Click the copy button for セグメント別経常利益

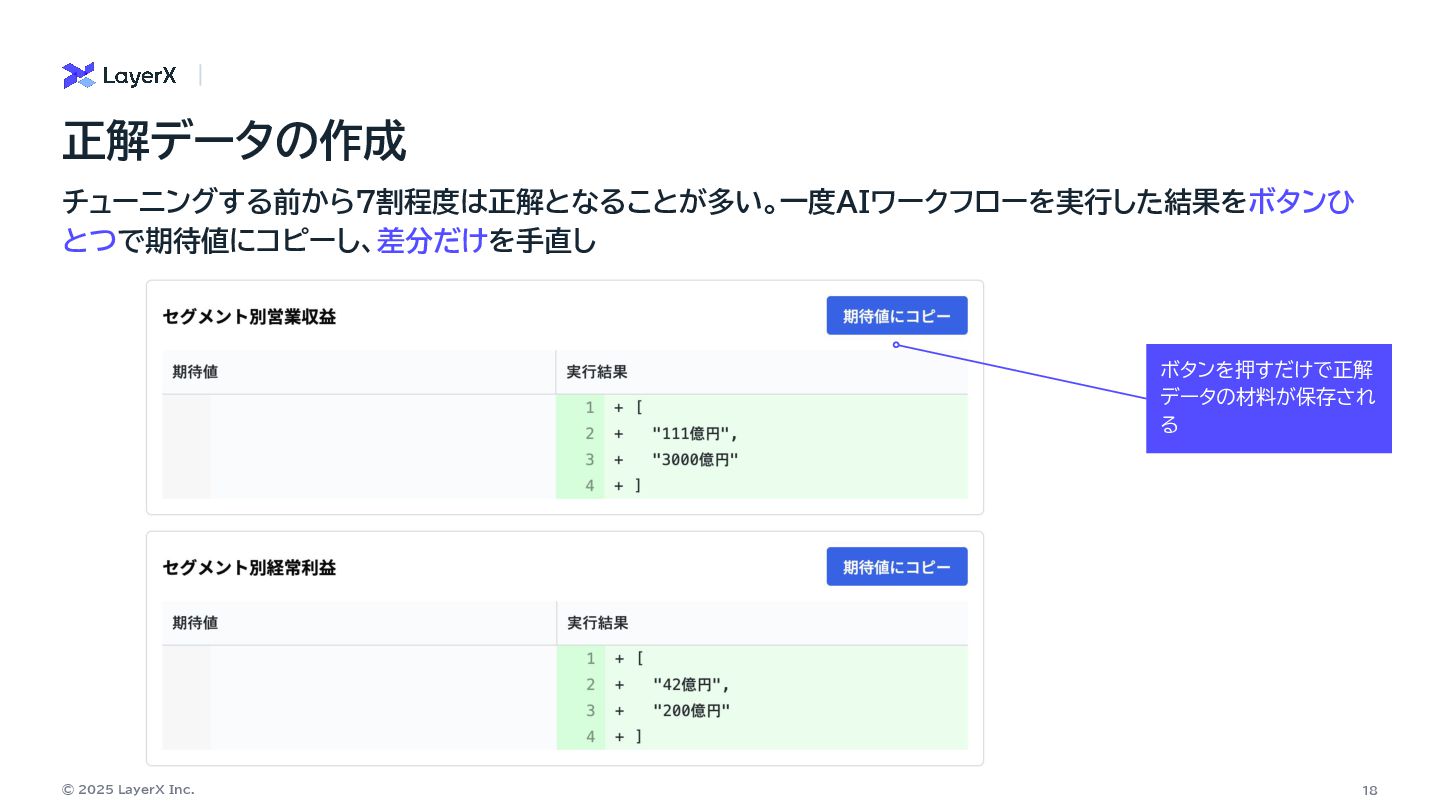pyautogui.click(x=896, y=567)
